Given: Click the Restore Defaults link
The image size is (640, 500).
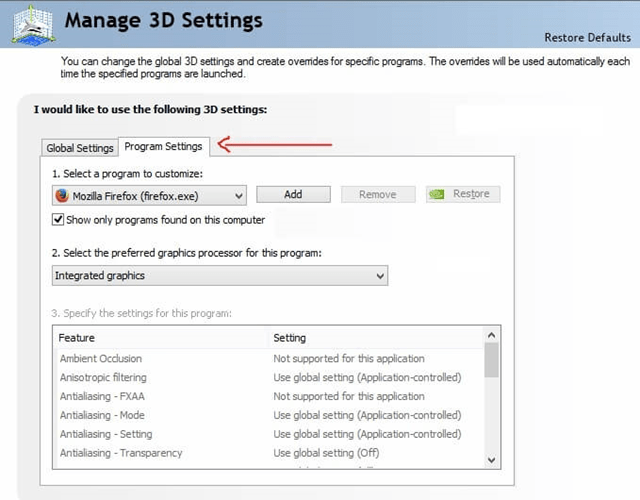Looking at the screenshot, I should 586,38.
